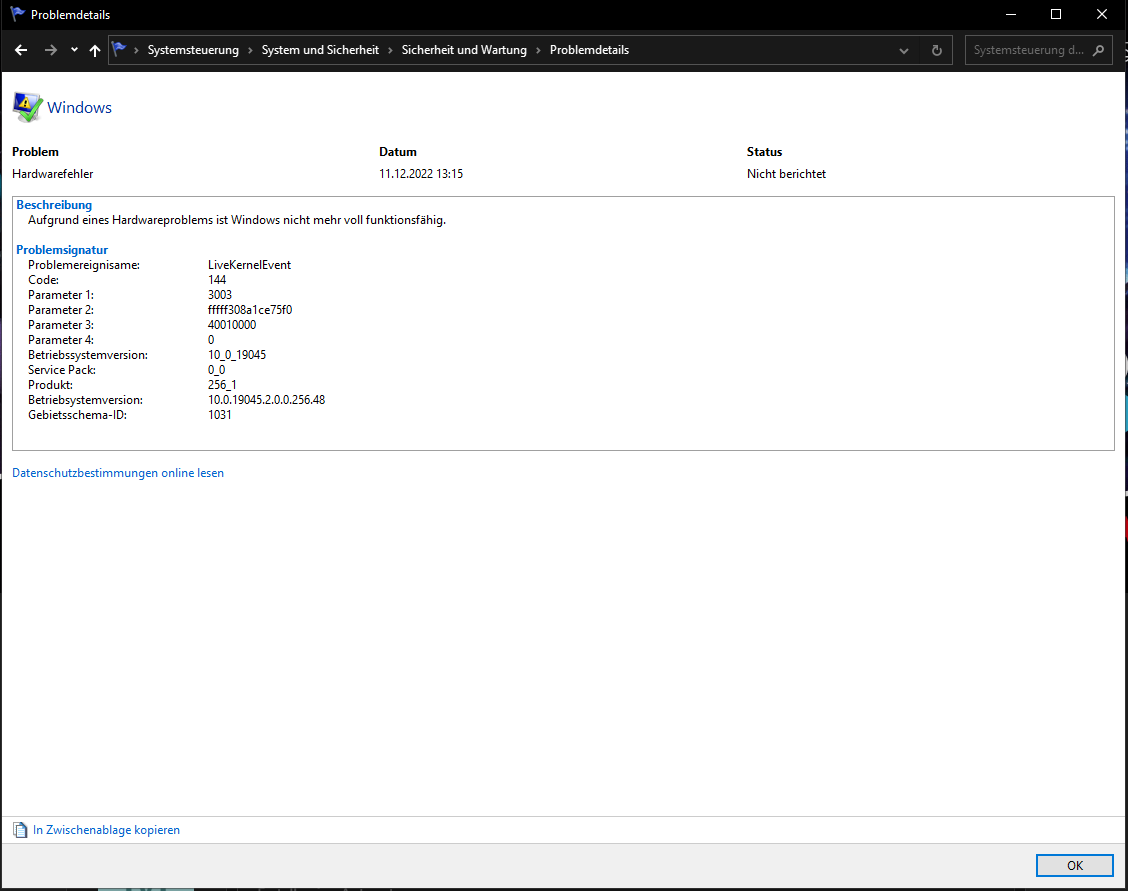This screenshot has height=891, width=1128.
Task: Click the Beschreibung heading
Action: tap(54, 205)
